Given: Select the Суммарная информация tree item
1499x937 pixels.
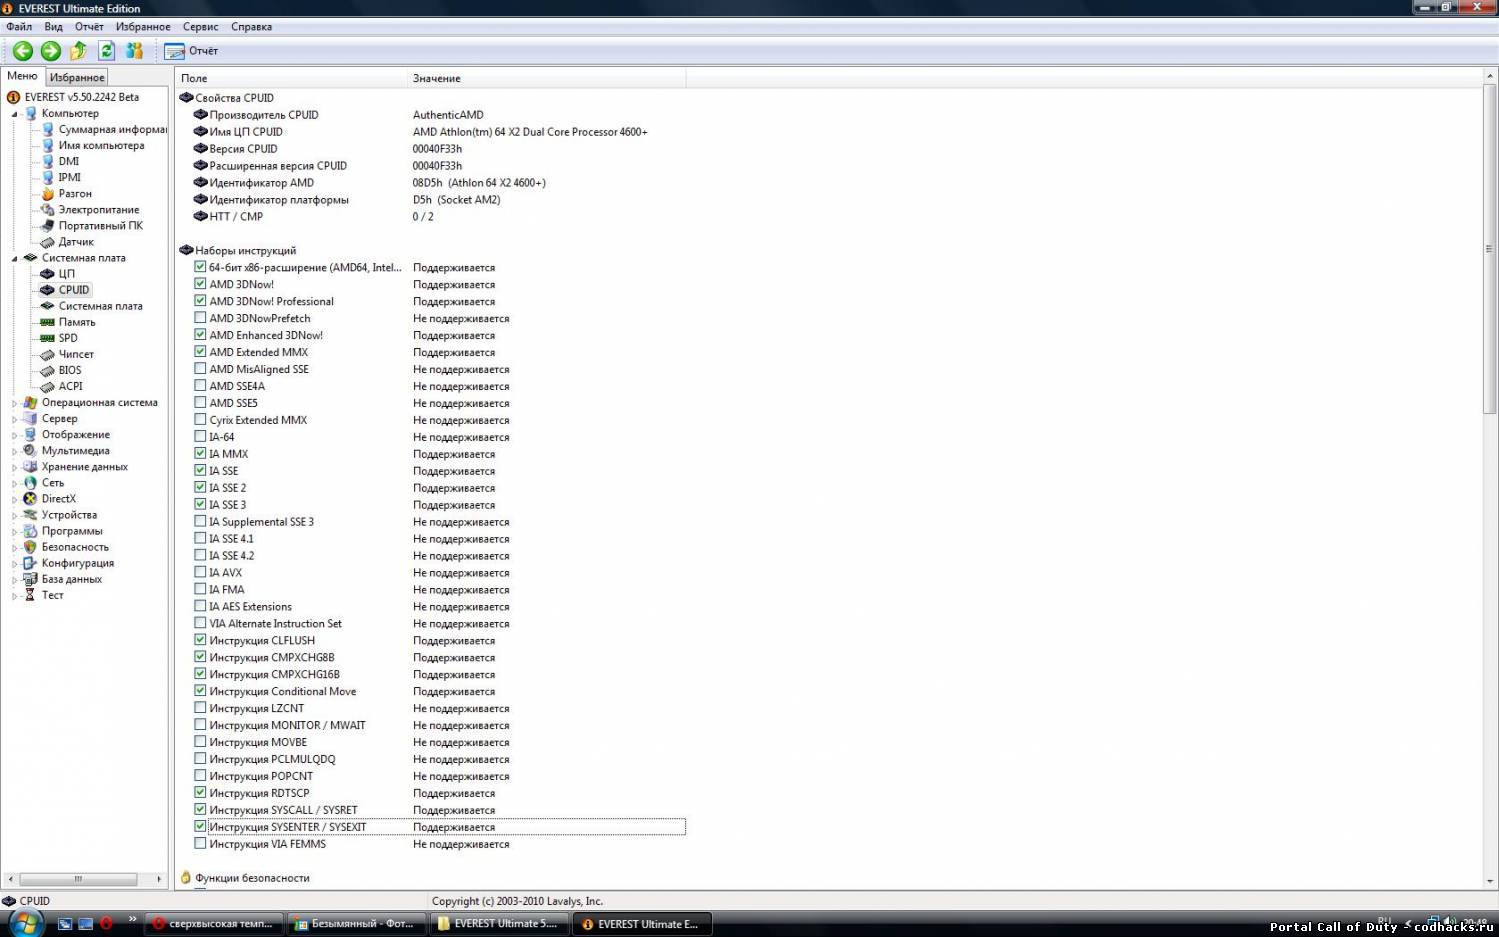Looking at the screenshot, I should click(x=112, y=129).
